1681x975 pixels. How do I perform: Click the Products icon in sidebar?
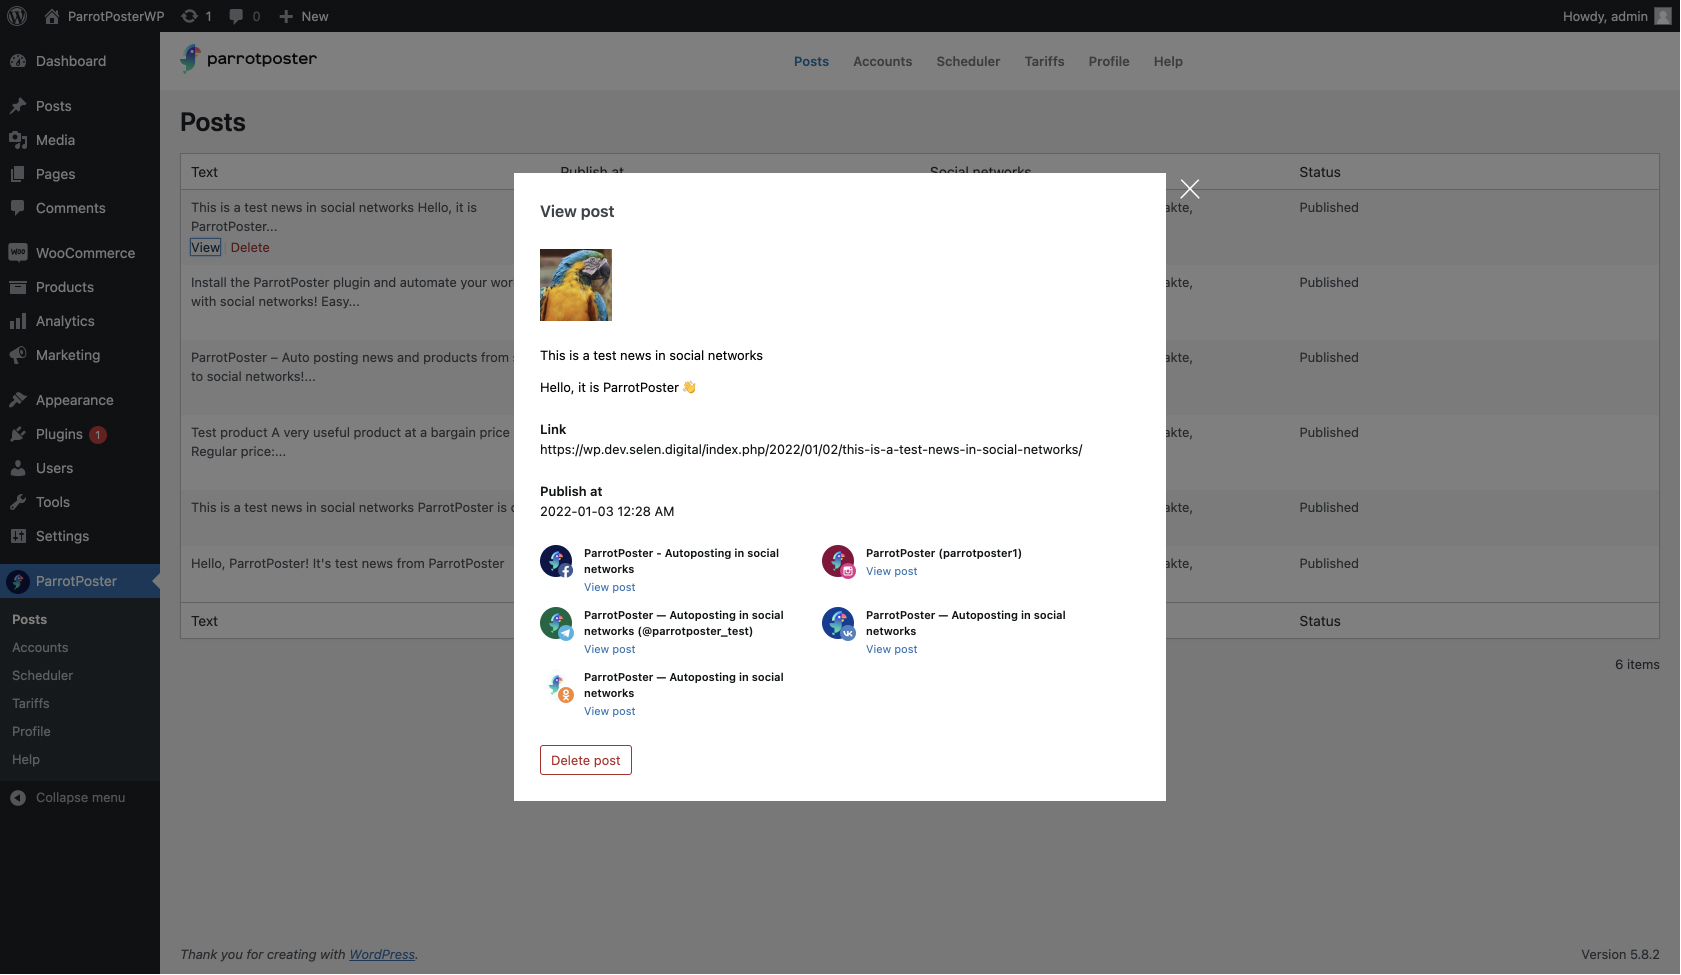point(18,287)
